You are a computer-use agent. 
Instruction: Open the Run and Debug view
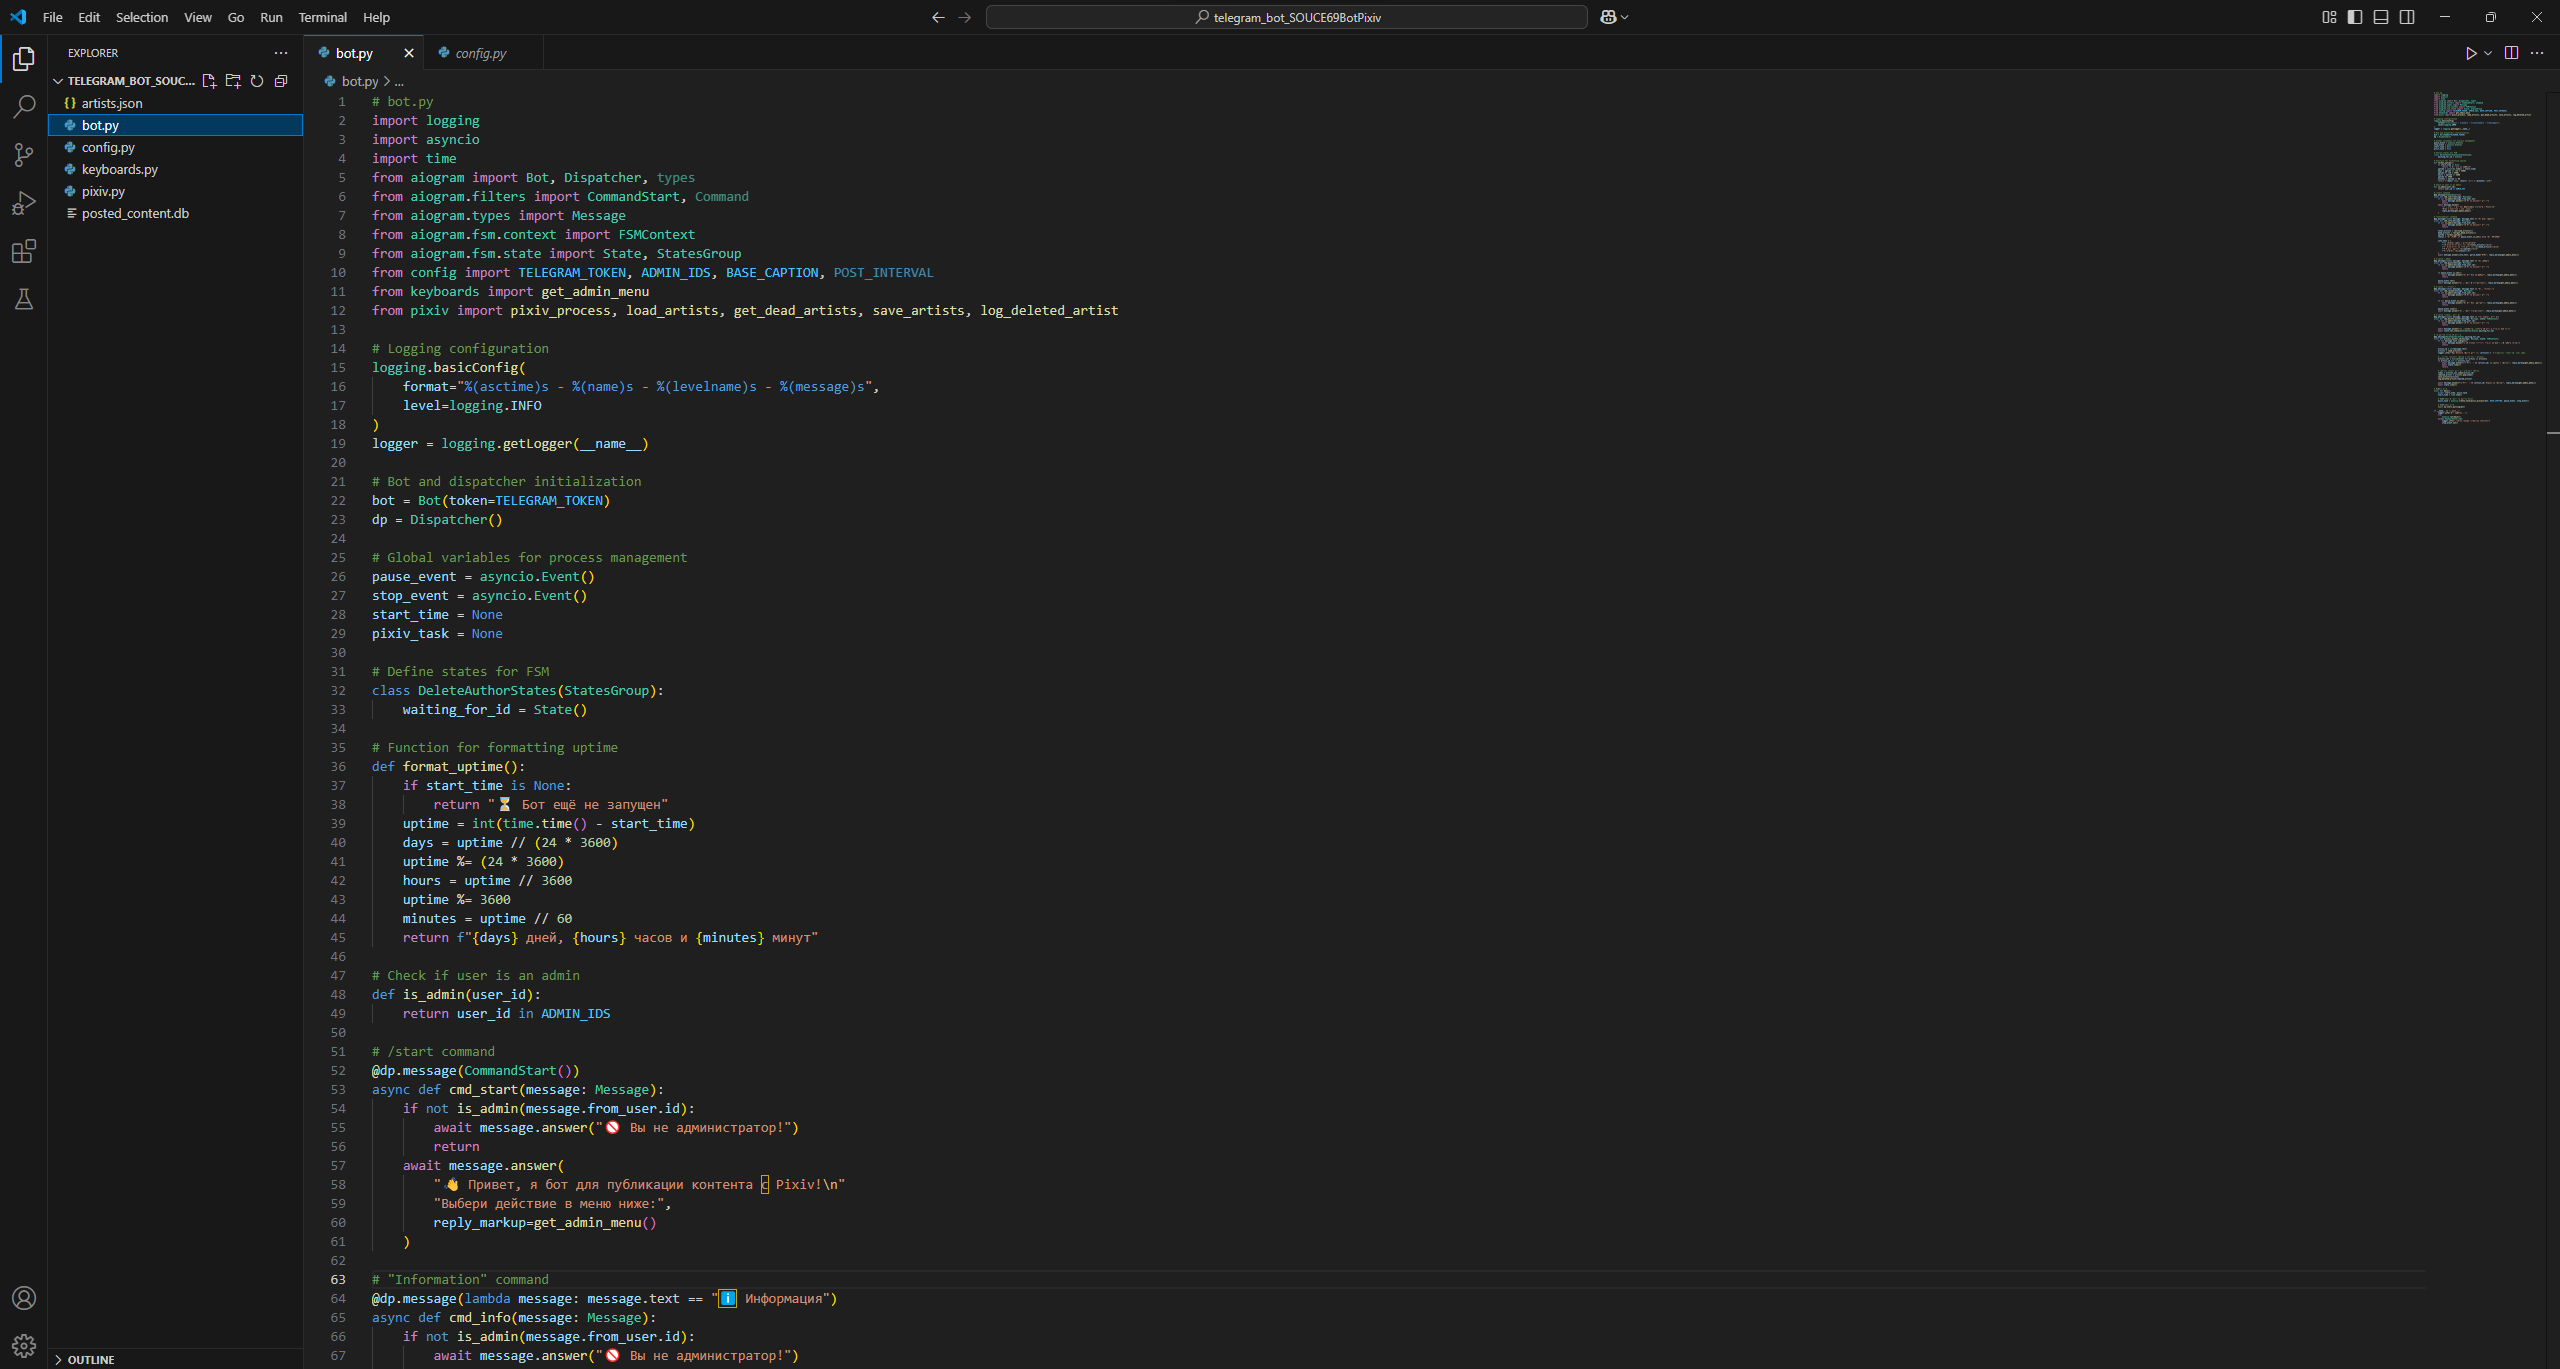pos(24,203)
